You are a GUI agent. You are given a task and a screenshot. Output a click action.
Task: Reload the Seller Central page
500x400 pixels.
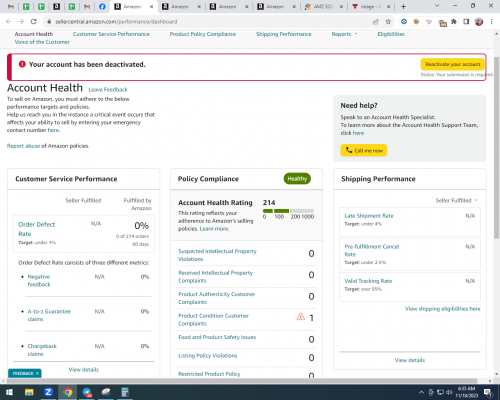[x=34, y=22]
